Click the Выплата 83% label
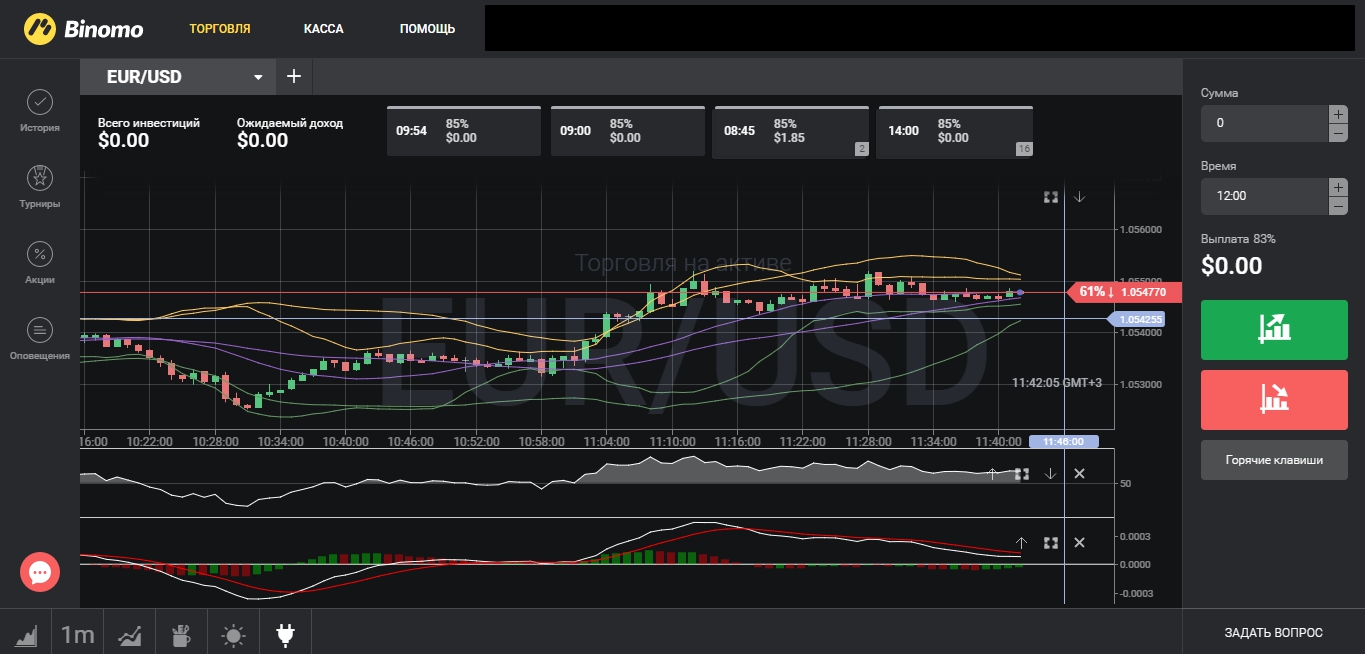The image size is (1365, 654). click(x=1238, y=239)
